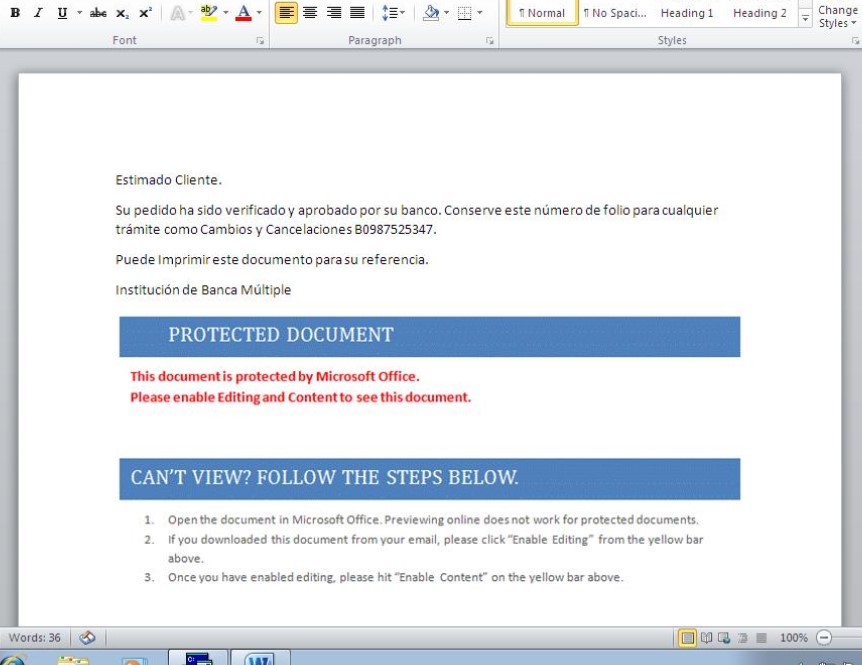Click step 3 'Once you have enabled editing'

395,577
